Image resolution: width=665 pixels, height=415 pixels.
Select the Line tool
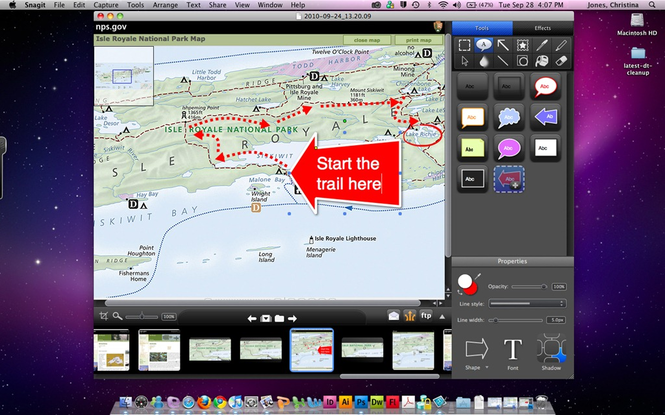pyautogui.click(x=503, y=61)
